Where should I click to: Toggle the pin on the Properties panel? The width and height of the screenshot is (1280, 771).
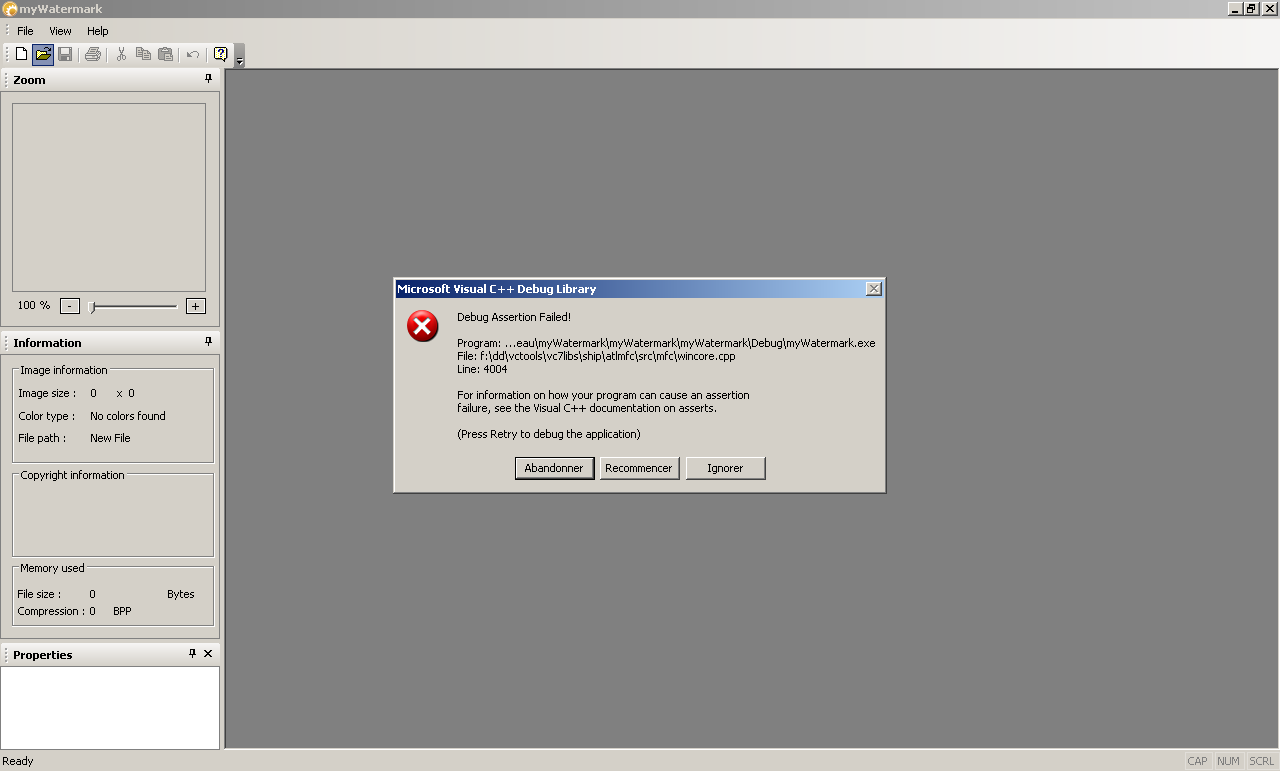pyautogui.click(x=193, y=653)
